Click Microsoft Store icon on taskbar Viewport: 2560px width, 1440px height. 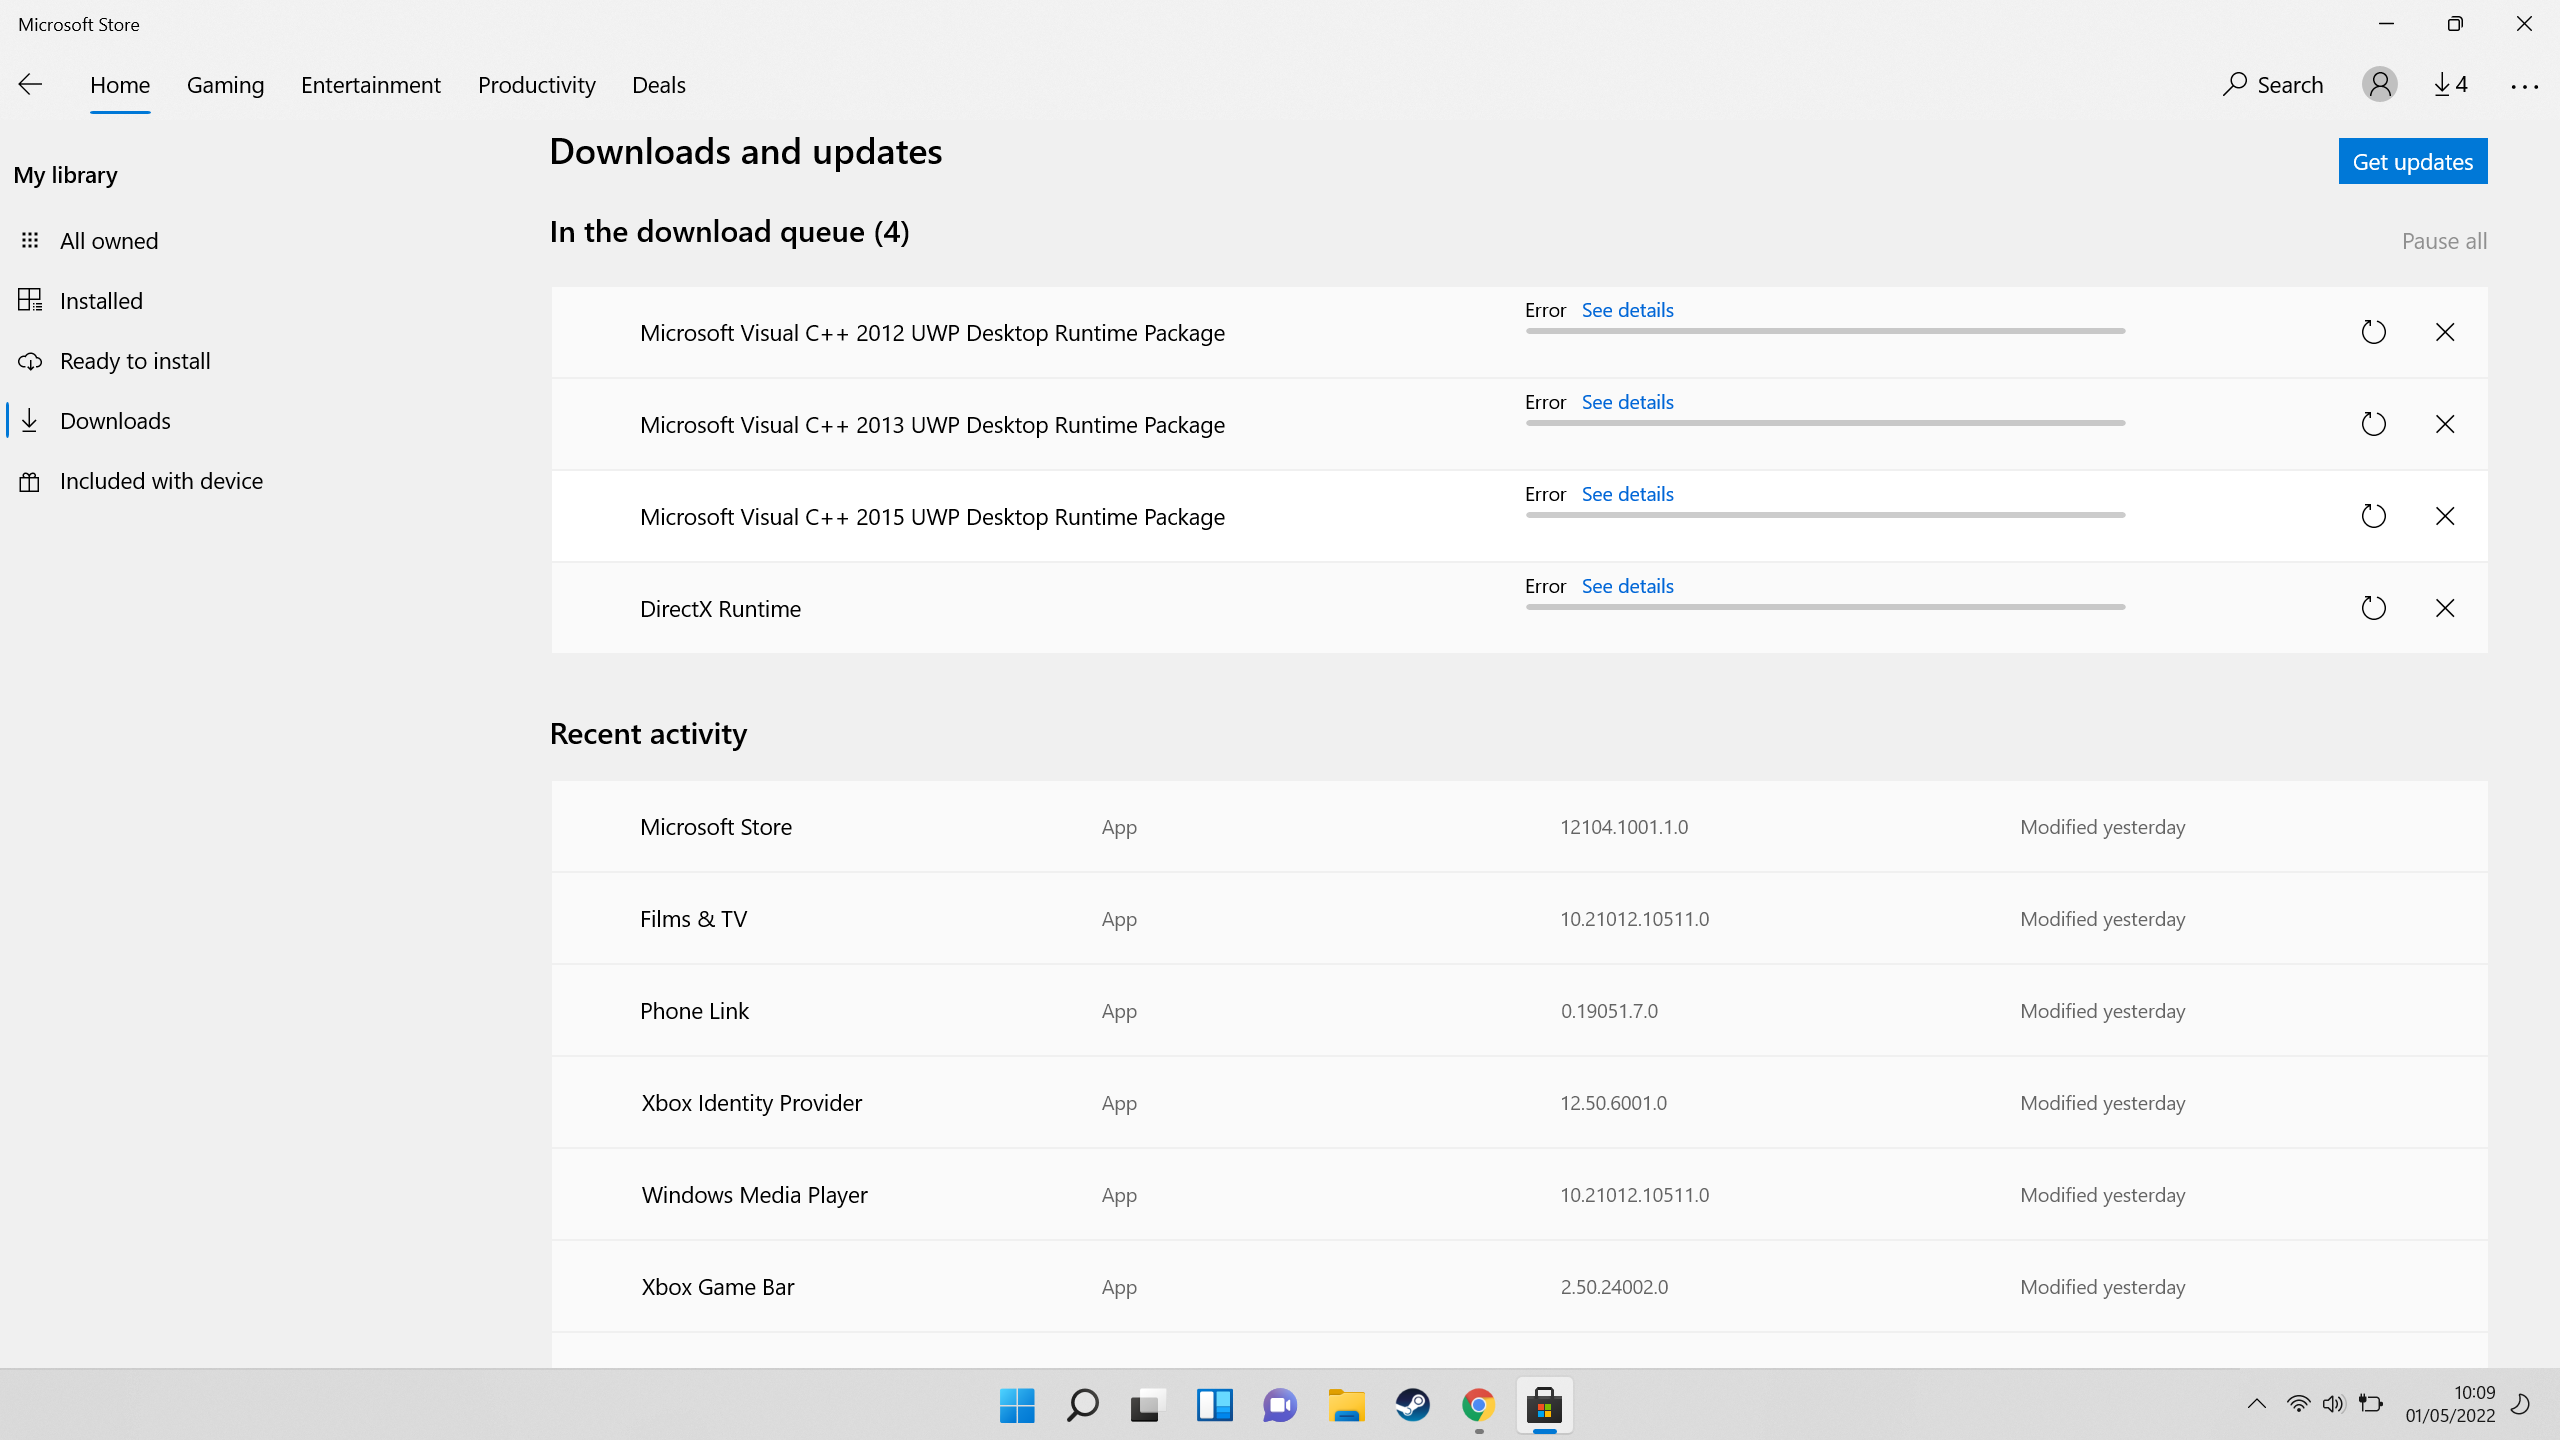pos(1544,1405)
